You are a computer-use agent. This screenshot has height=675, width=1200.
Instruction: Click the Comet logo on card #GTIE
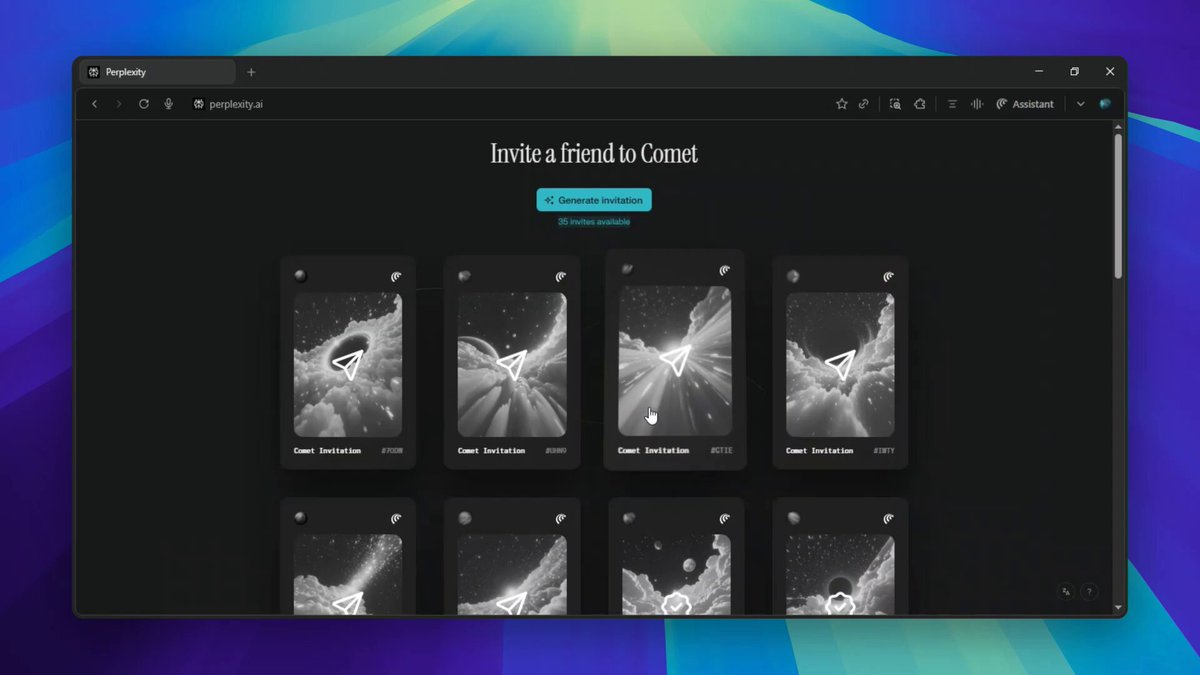coord(725,270)
